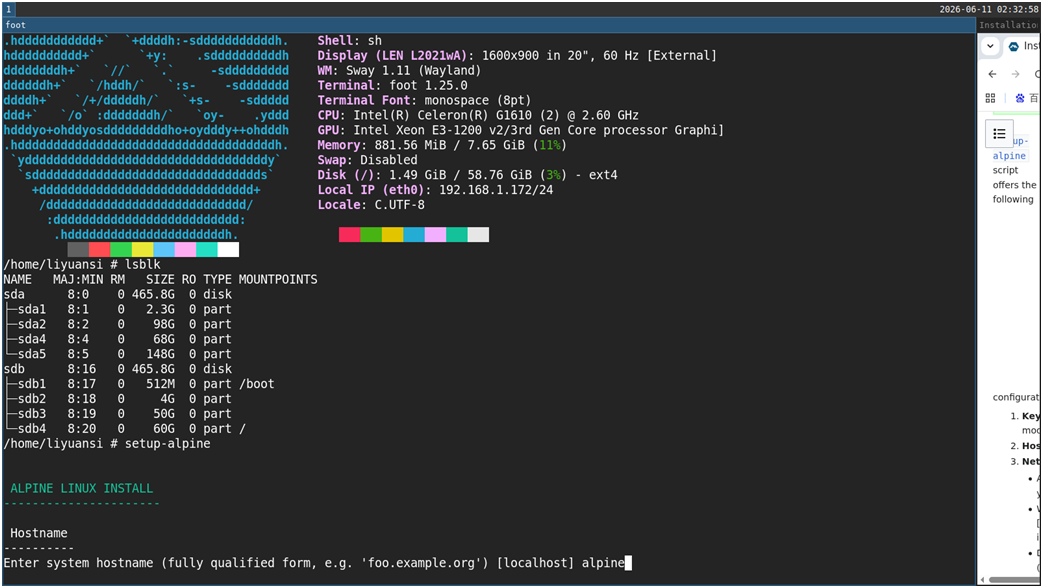1043x588 pixels.
Task: Click the pure white palette swatch
Action: tap(228, 250)
